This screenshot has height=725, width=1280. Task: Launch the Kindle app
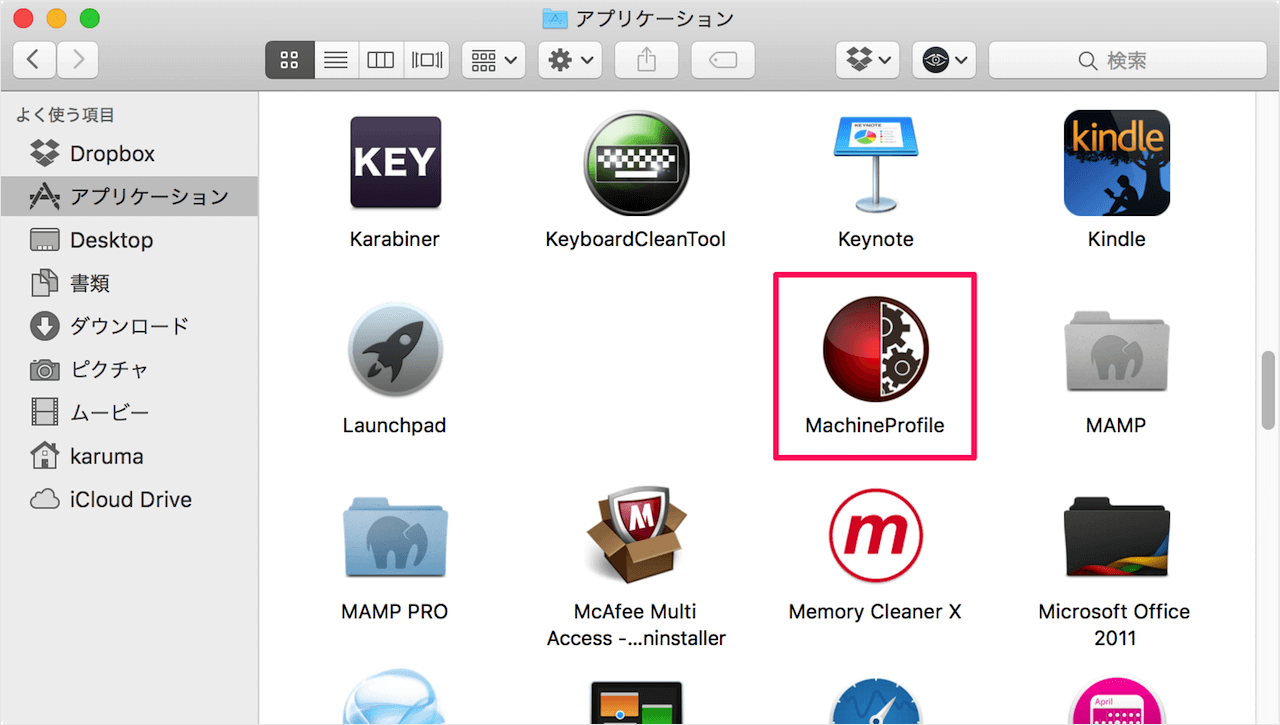(1115, 162)
